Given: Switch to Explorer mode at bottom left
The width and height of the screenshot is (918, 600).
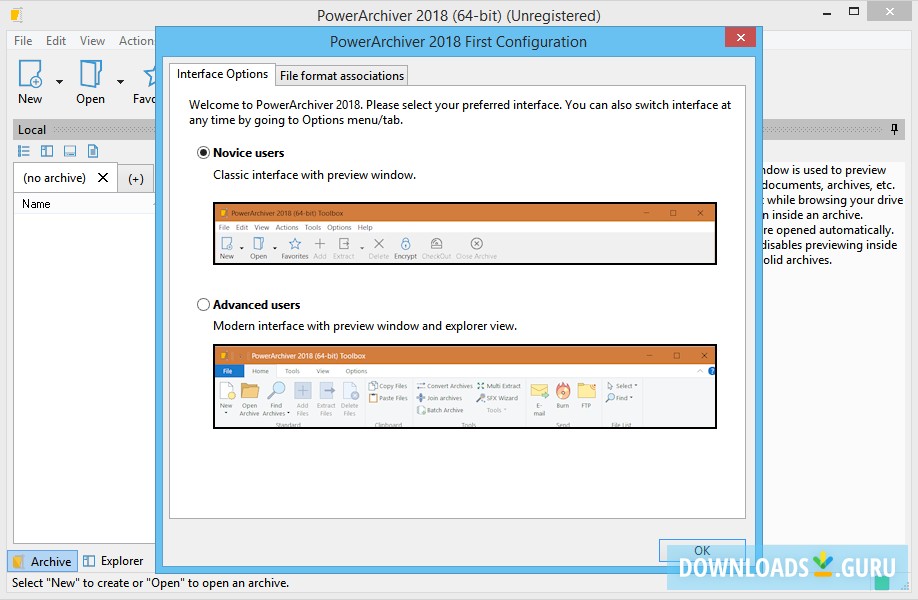Looking at the screenshot, I should [113, 561].
